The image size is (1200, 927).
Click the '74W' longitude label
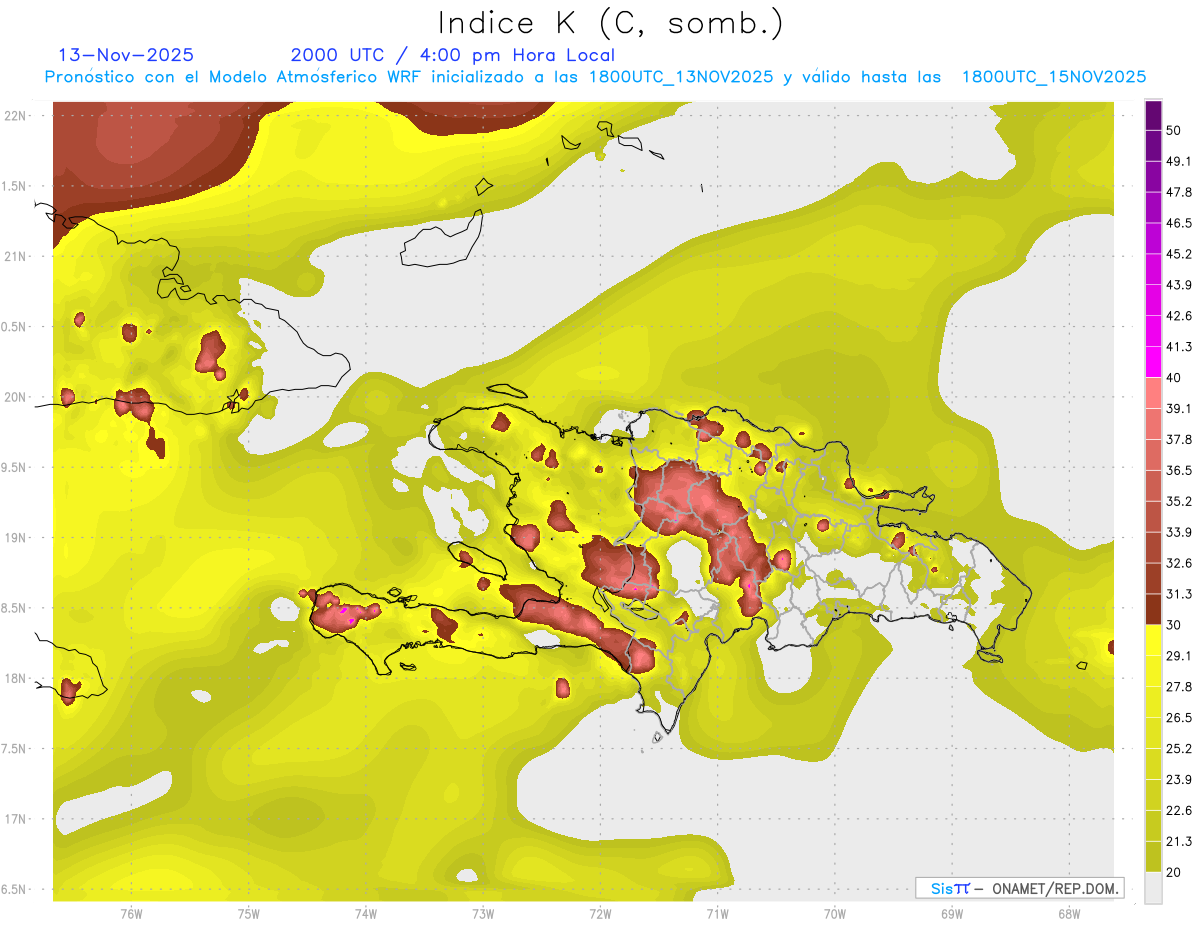tap(366, 914)
